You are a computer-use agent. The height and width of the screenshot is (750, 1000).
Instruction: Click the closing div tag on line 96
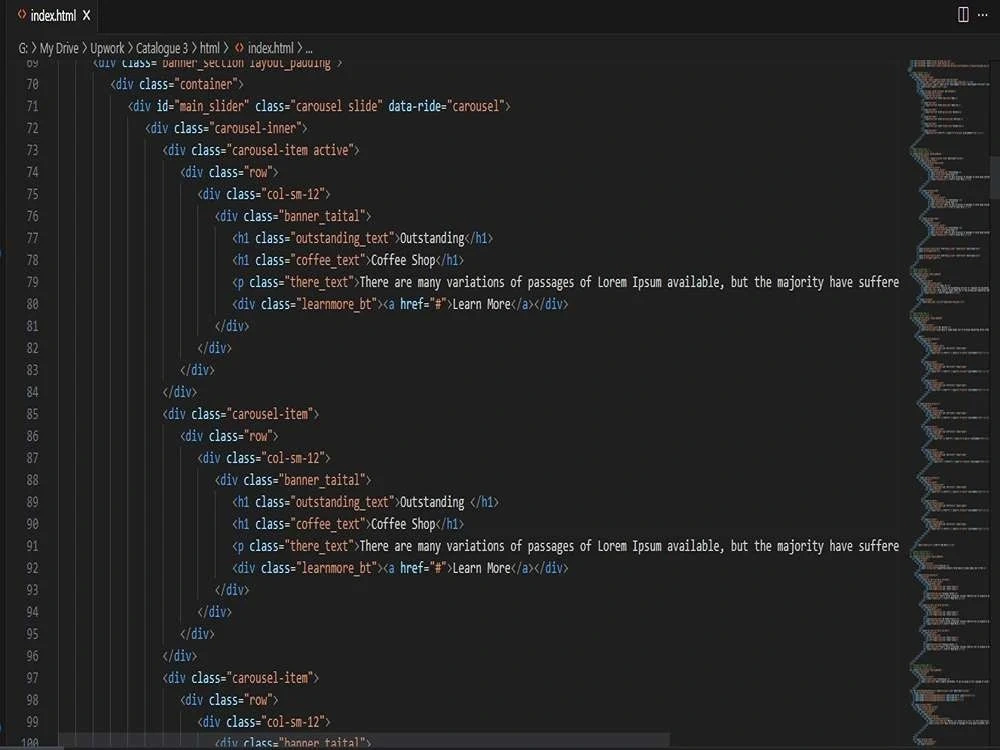pos(180,656)
